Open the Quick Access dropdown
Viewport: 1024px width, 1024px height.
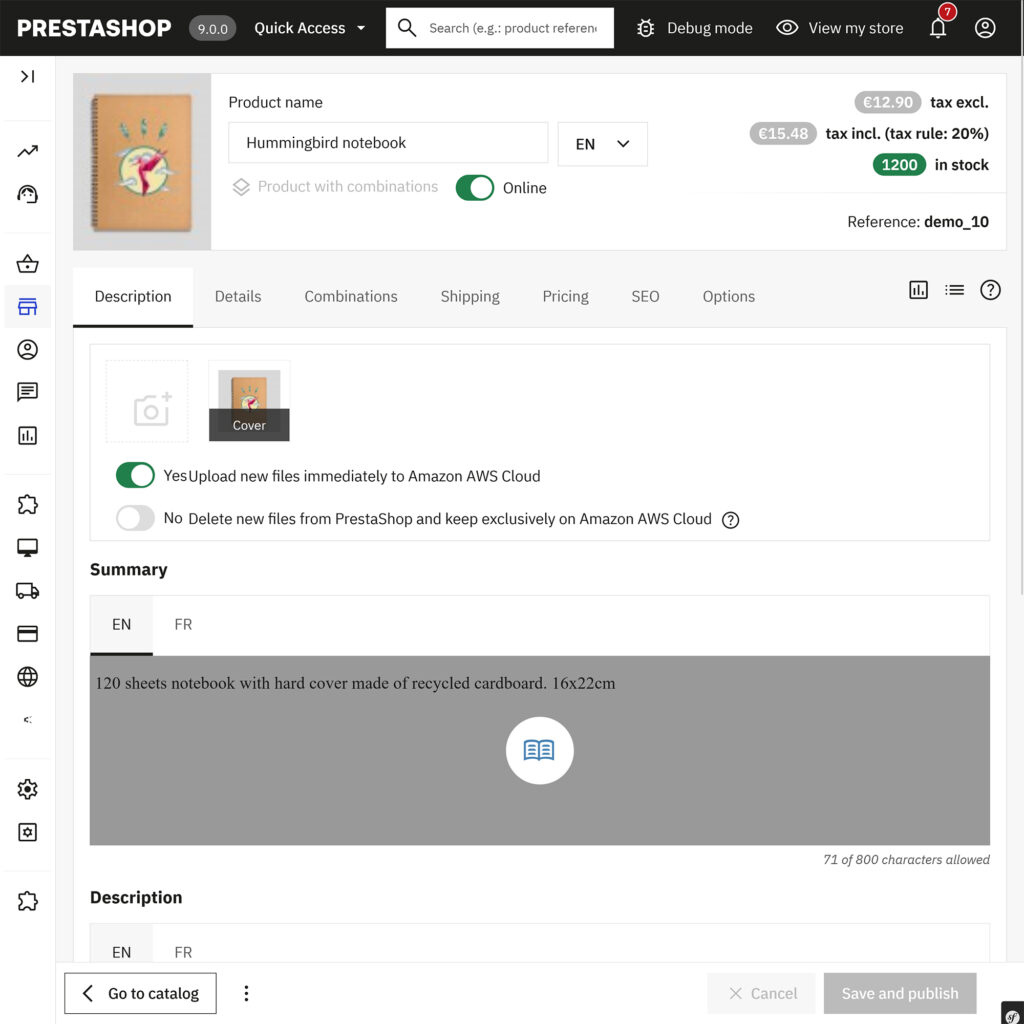(x=310, y=28)
